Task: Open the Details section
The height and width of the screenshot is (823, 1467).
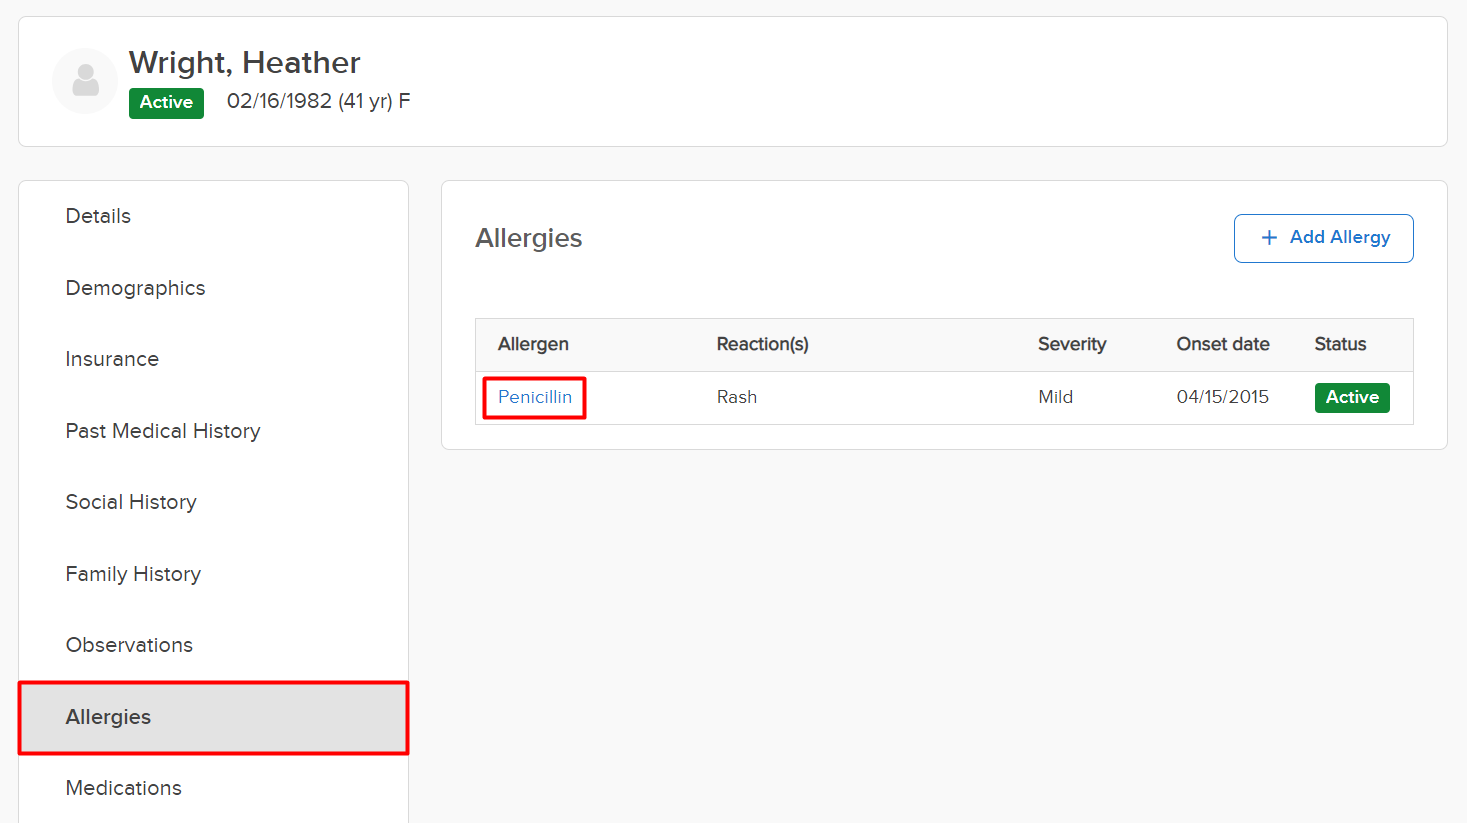Action: [98, 216]
